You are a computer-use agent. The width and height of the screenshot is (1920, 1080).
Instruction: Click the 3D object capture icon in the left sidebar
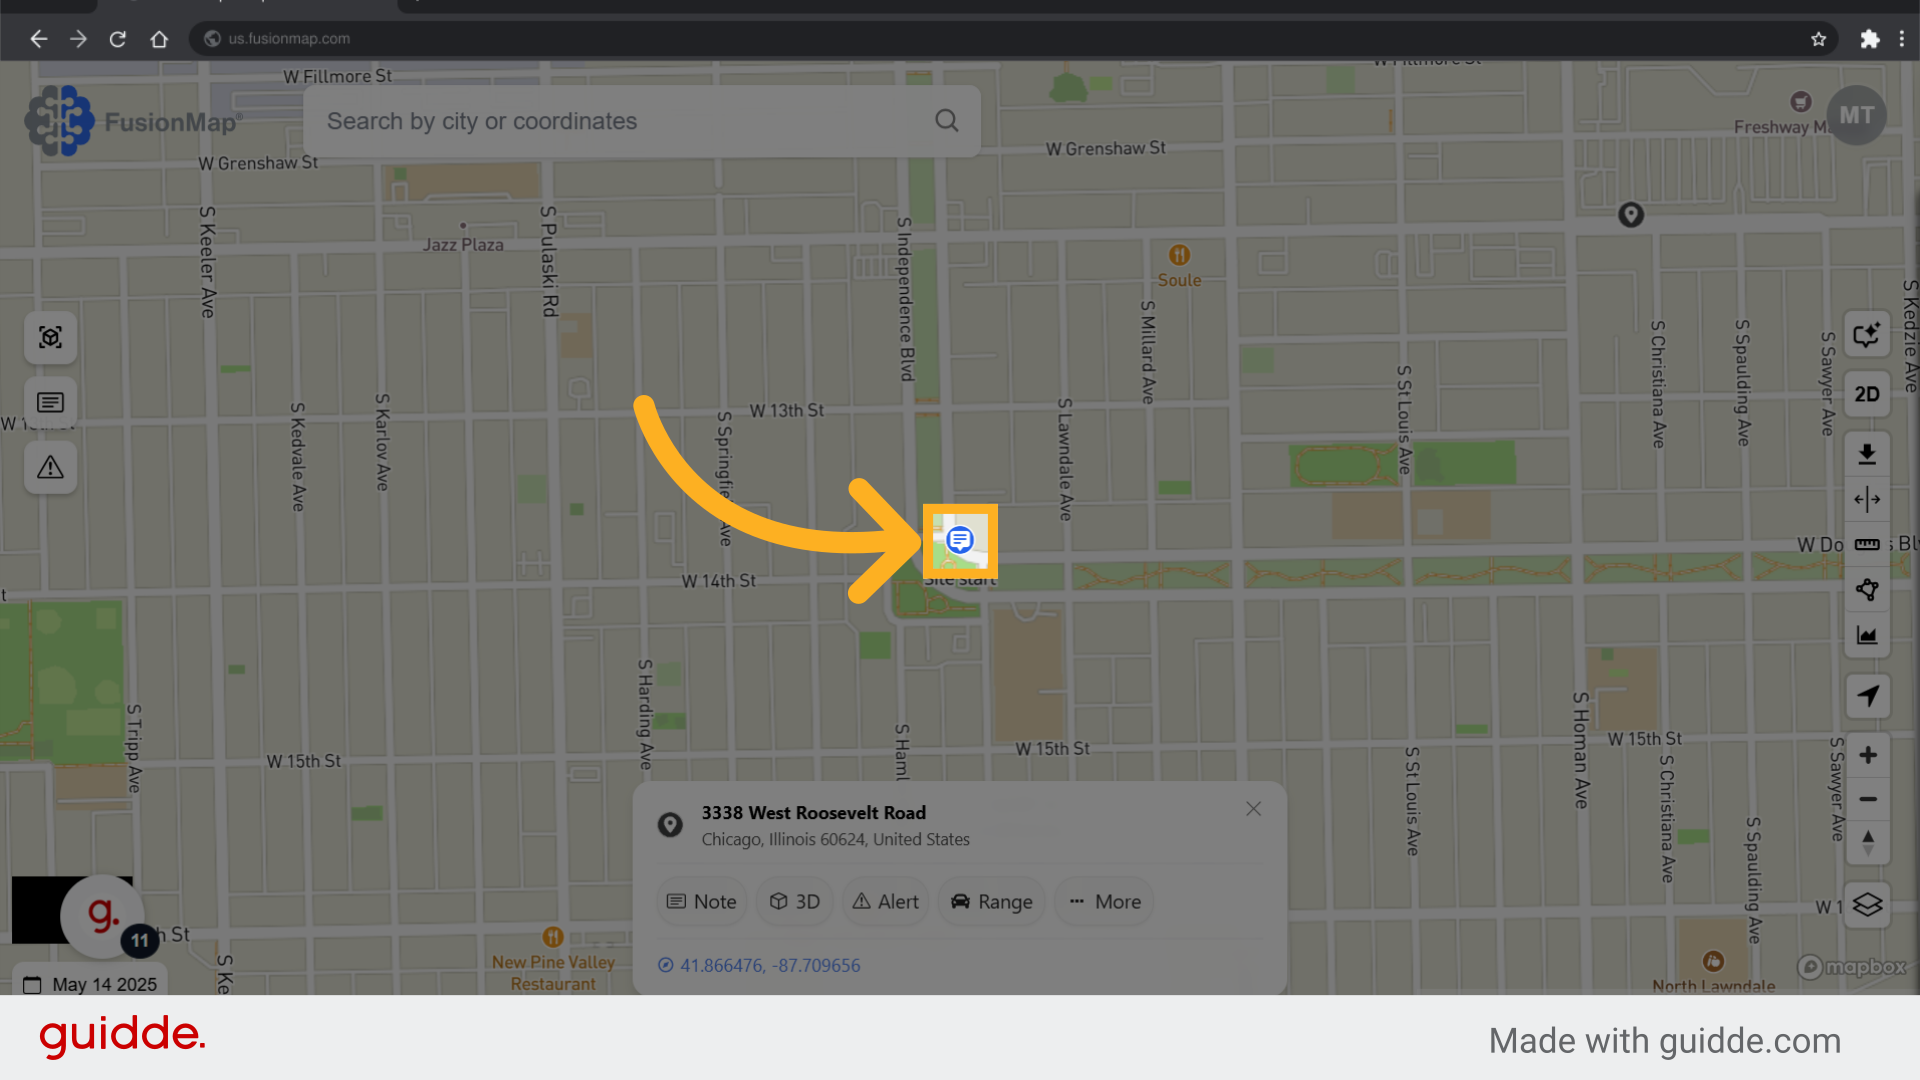point(50,337)
